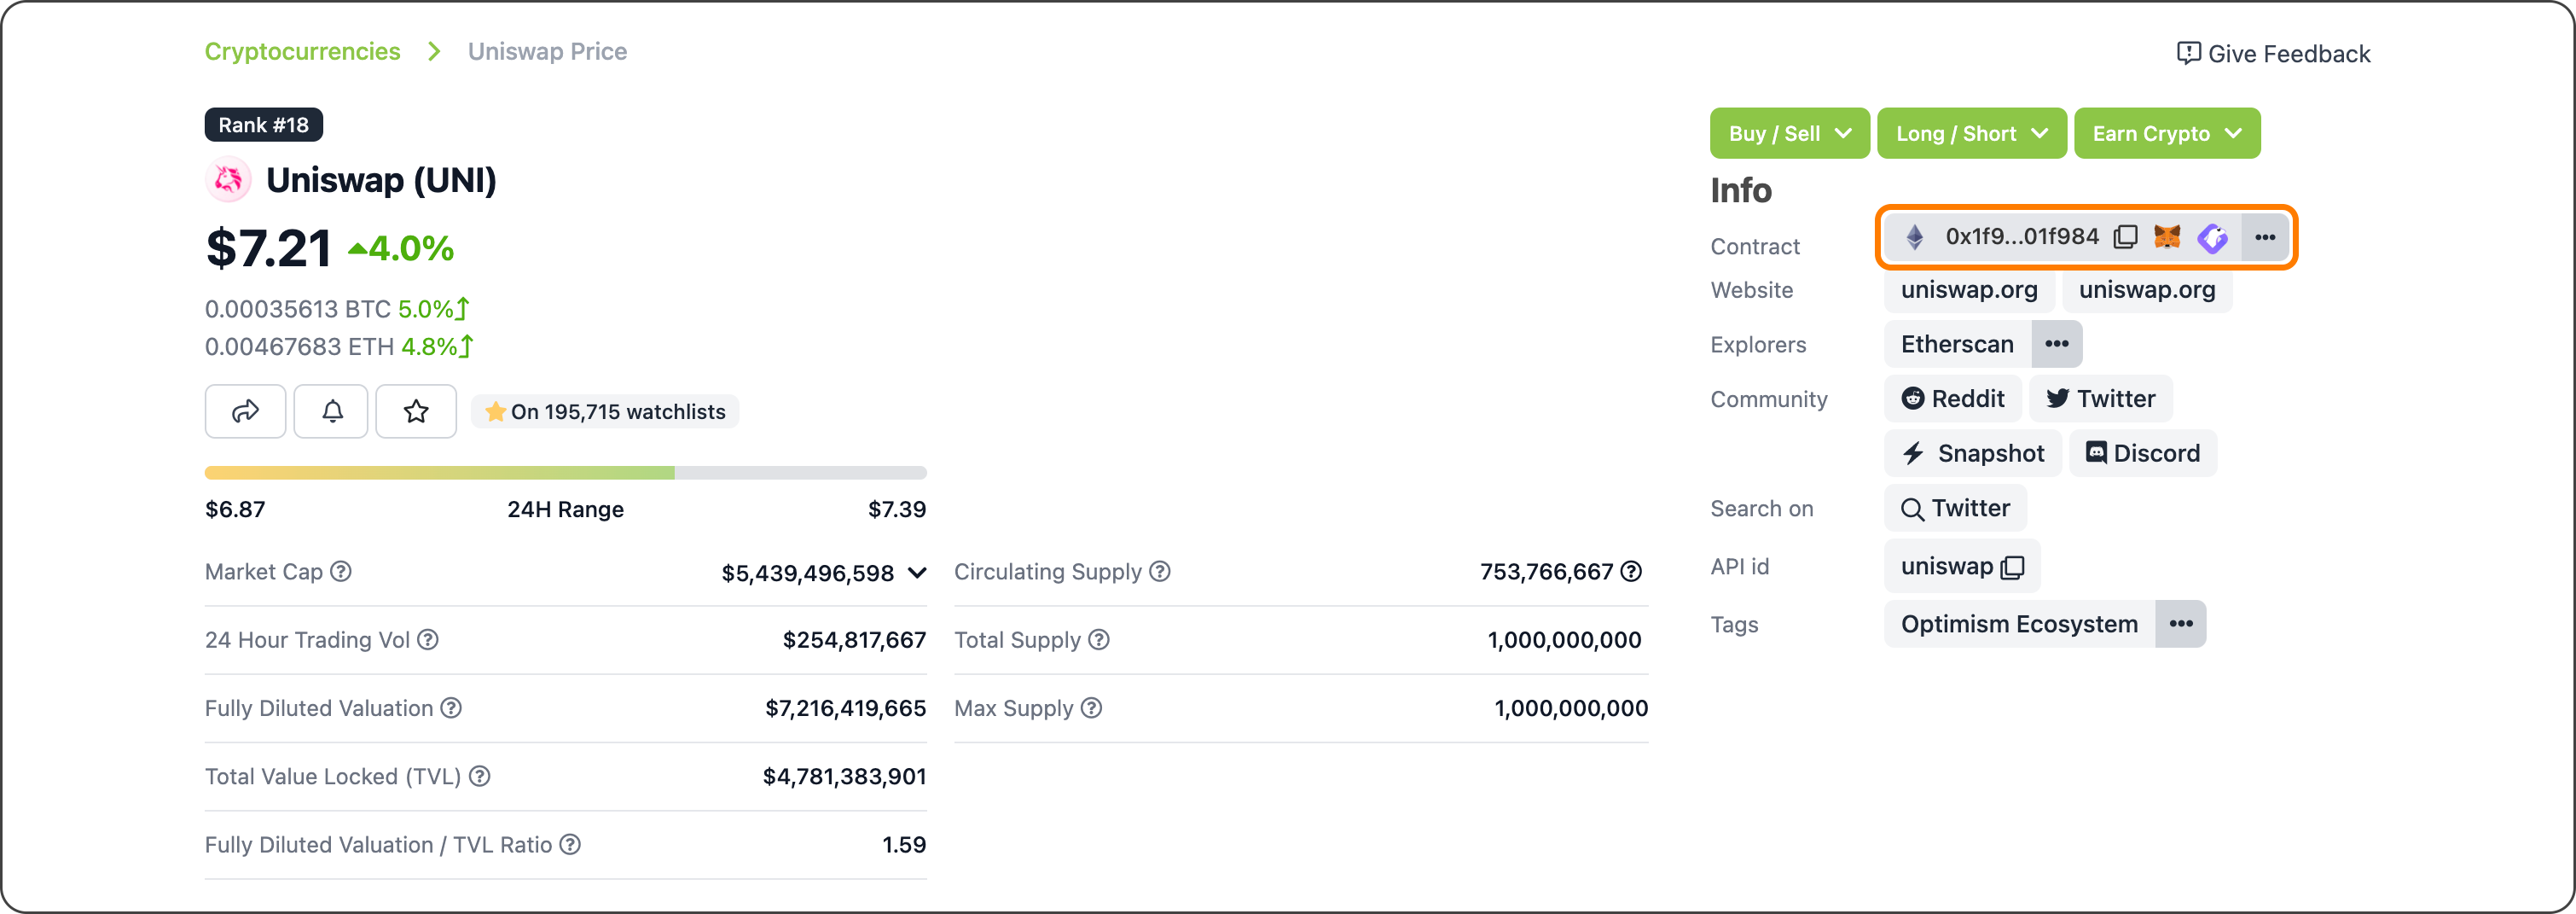The width and height of the screenshot is (2576, 914).
Task: Click the price alert bell icon
Action: pyautogui.click(x=332, y=411)
